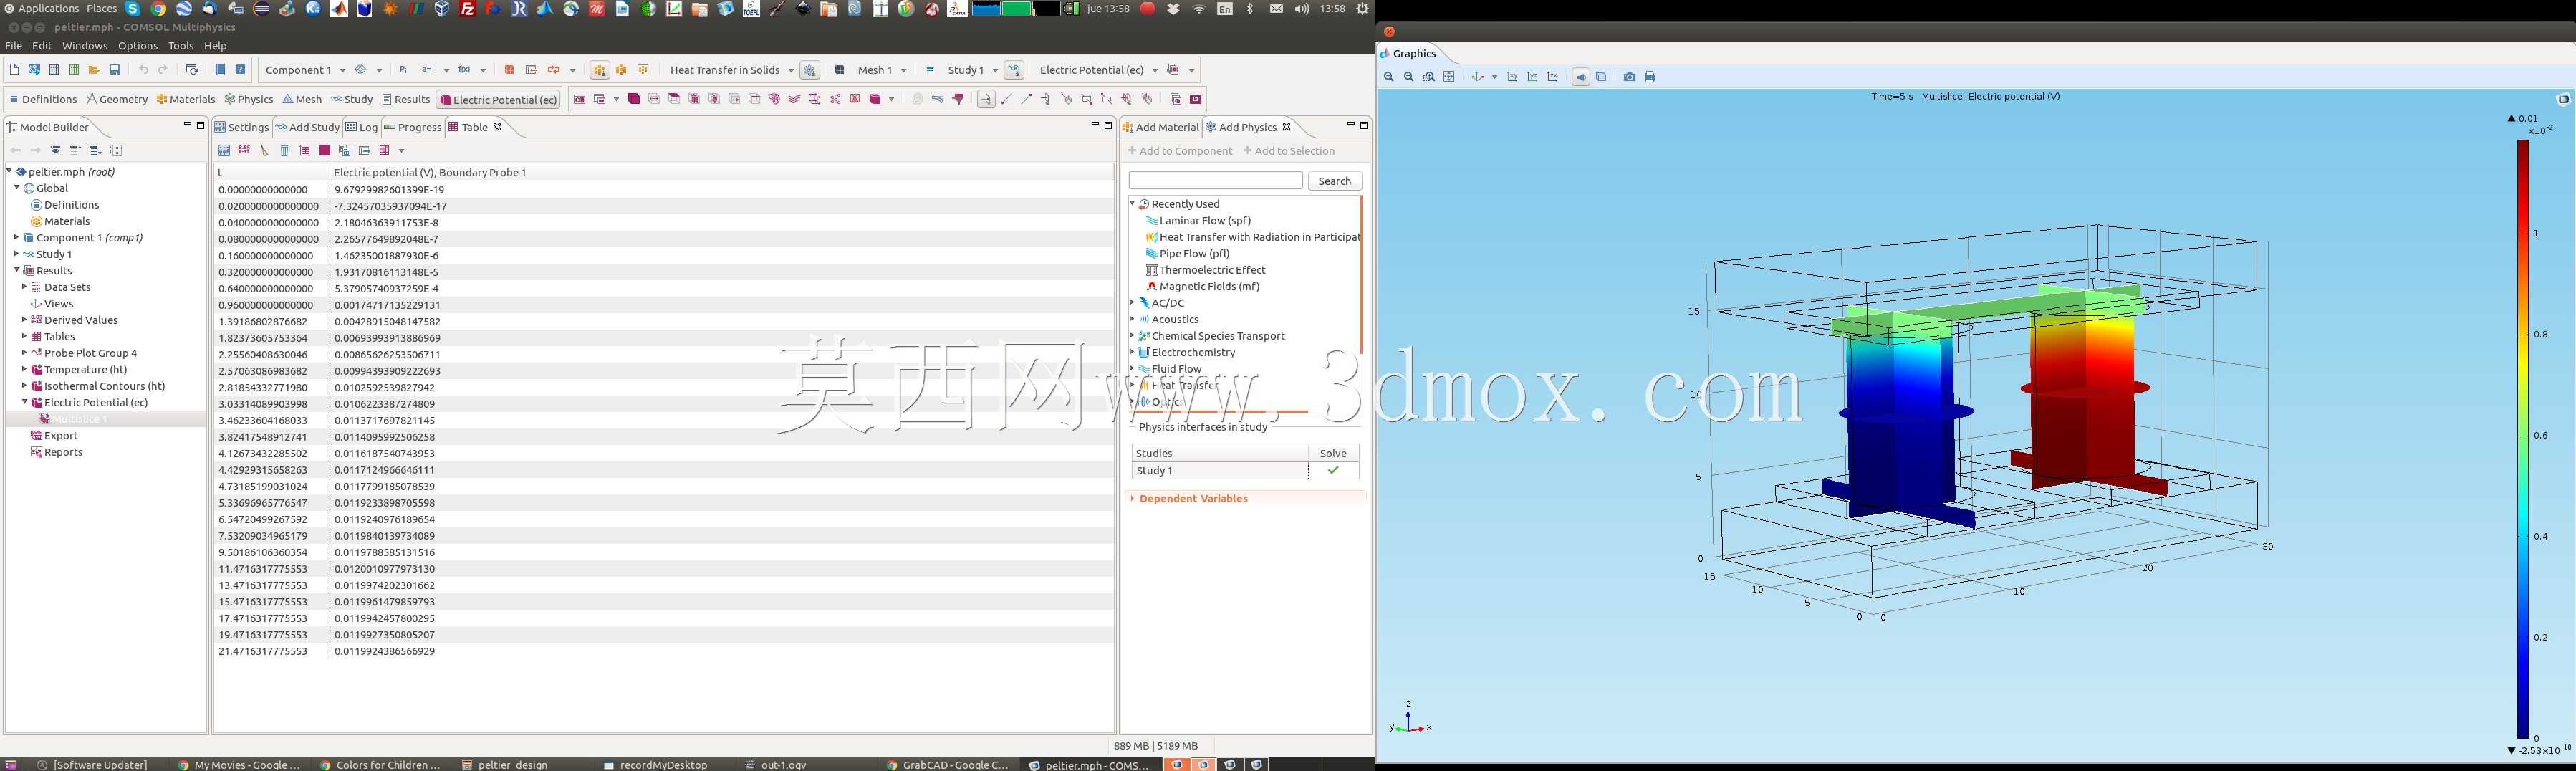Click the Geometry ribbon button
The width and height of the screenshot is (2576, 771).
click(117, 99)
